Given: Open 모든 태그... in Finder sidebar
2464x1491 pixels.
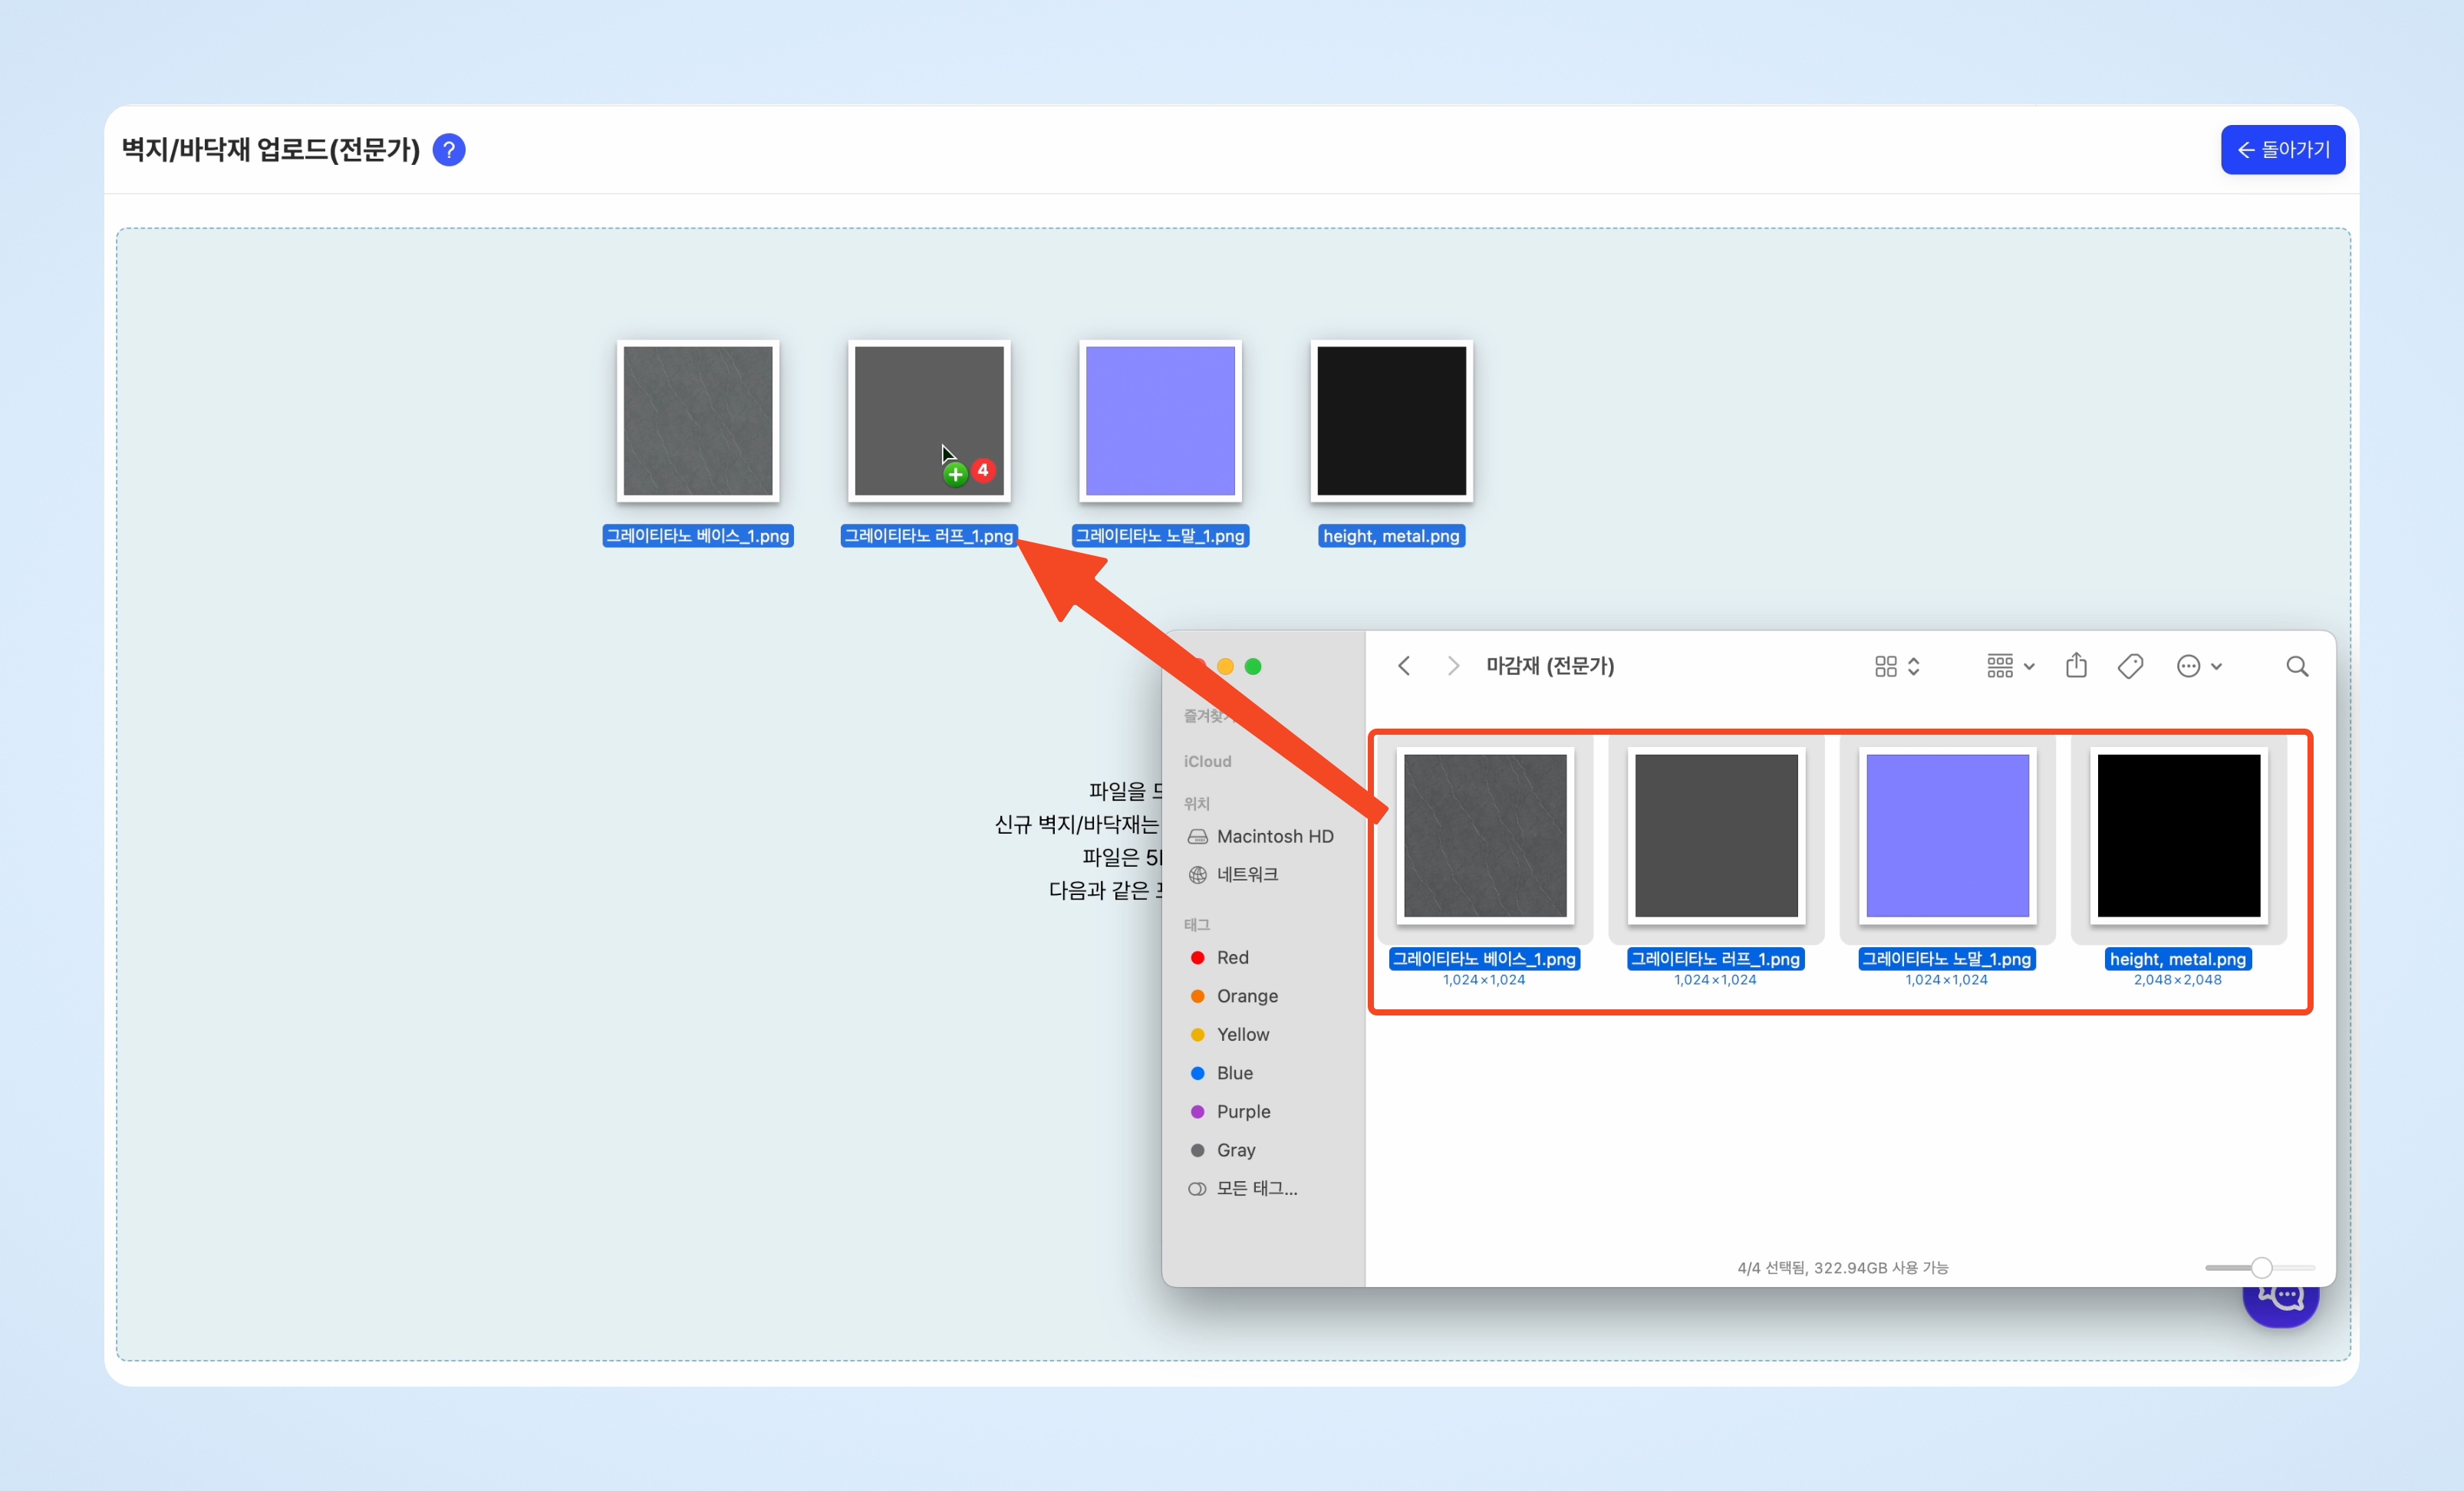Looking at the screenshot, I should (1244, 1188).
